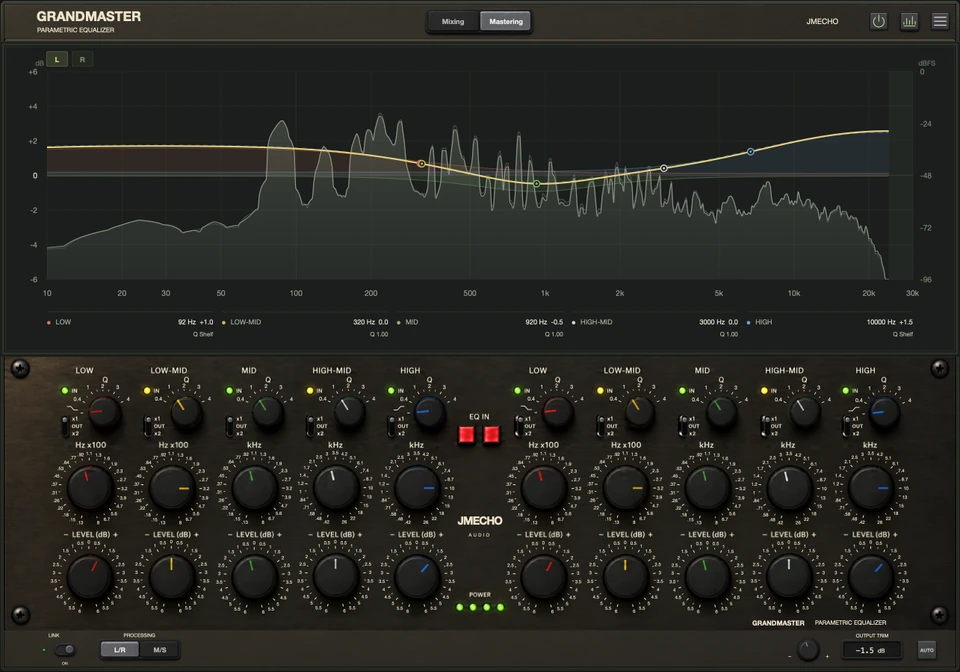Click the left red EQ IN button
Viewport: 960px width, 672px height.
467,435
